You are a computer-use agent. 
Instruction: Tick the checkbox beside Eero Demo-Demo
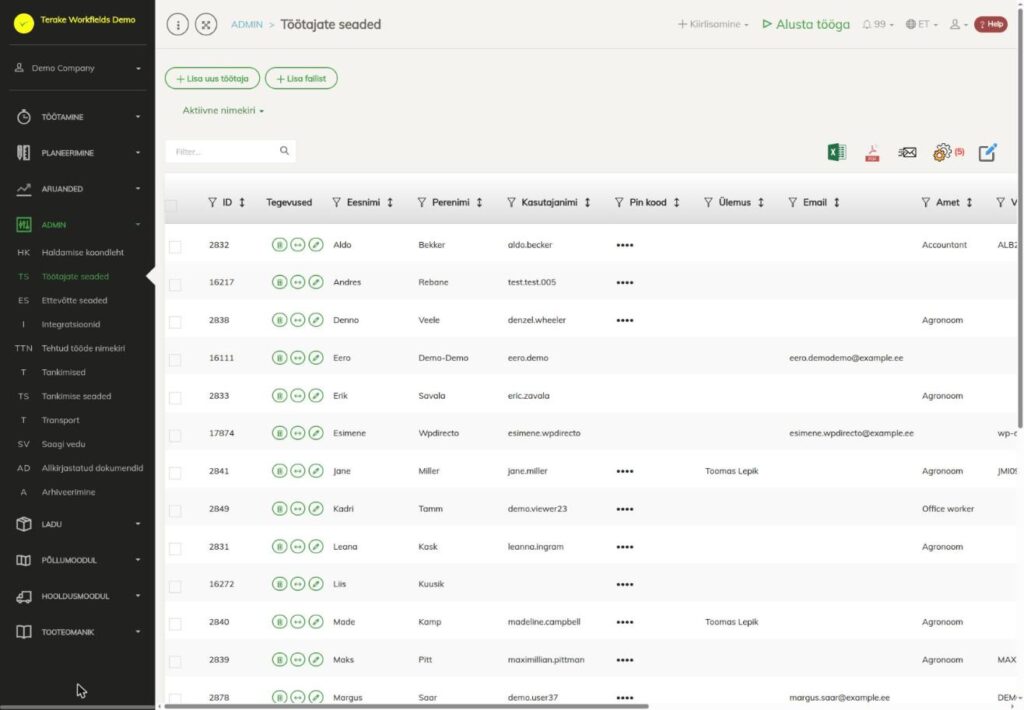pos(175,360)
